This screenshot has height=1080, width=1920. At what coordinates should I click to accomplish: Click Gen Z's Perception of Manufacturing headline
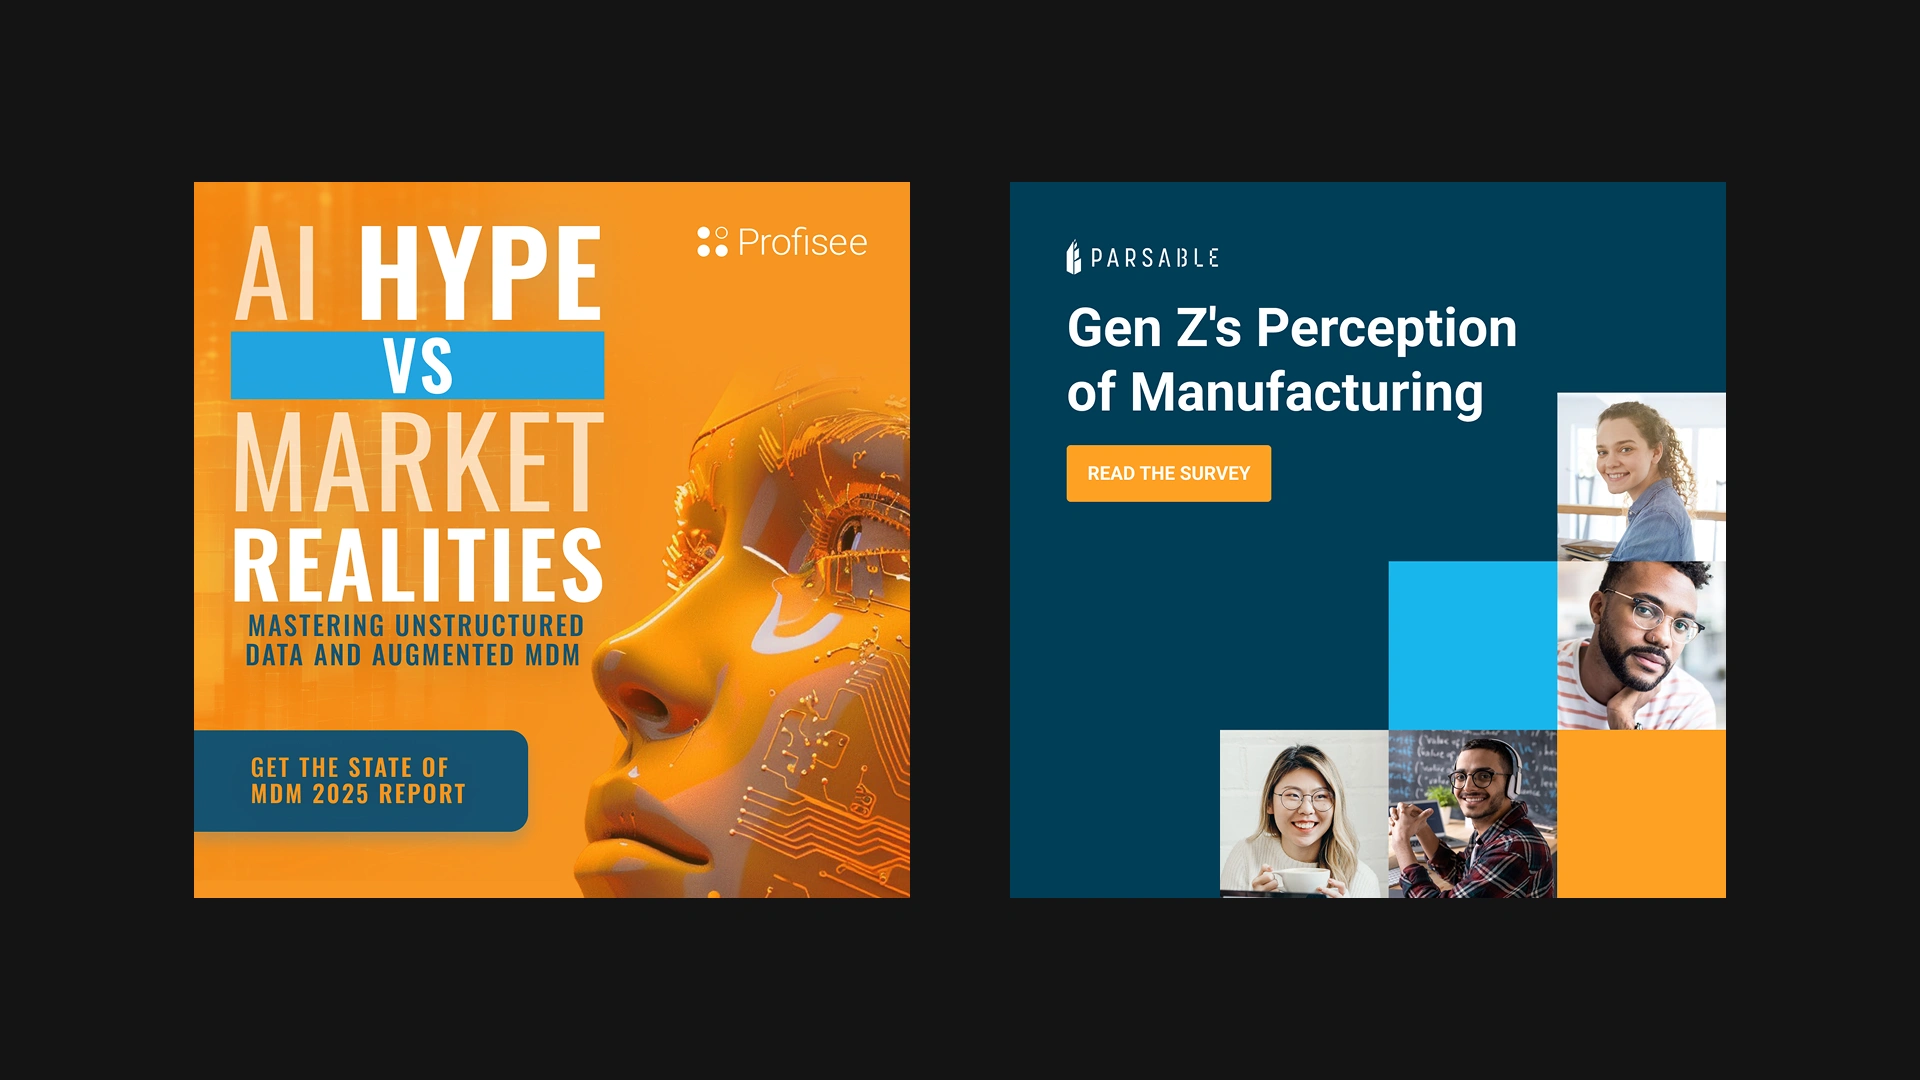[1291, 360]
